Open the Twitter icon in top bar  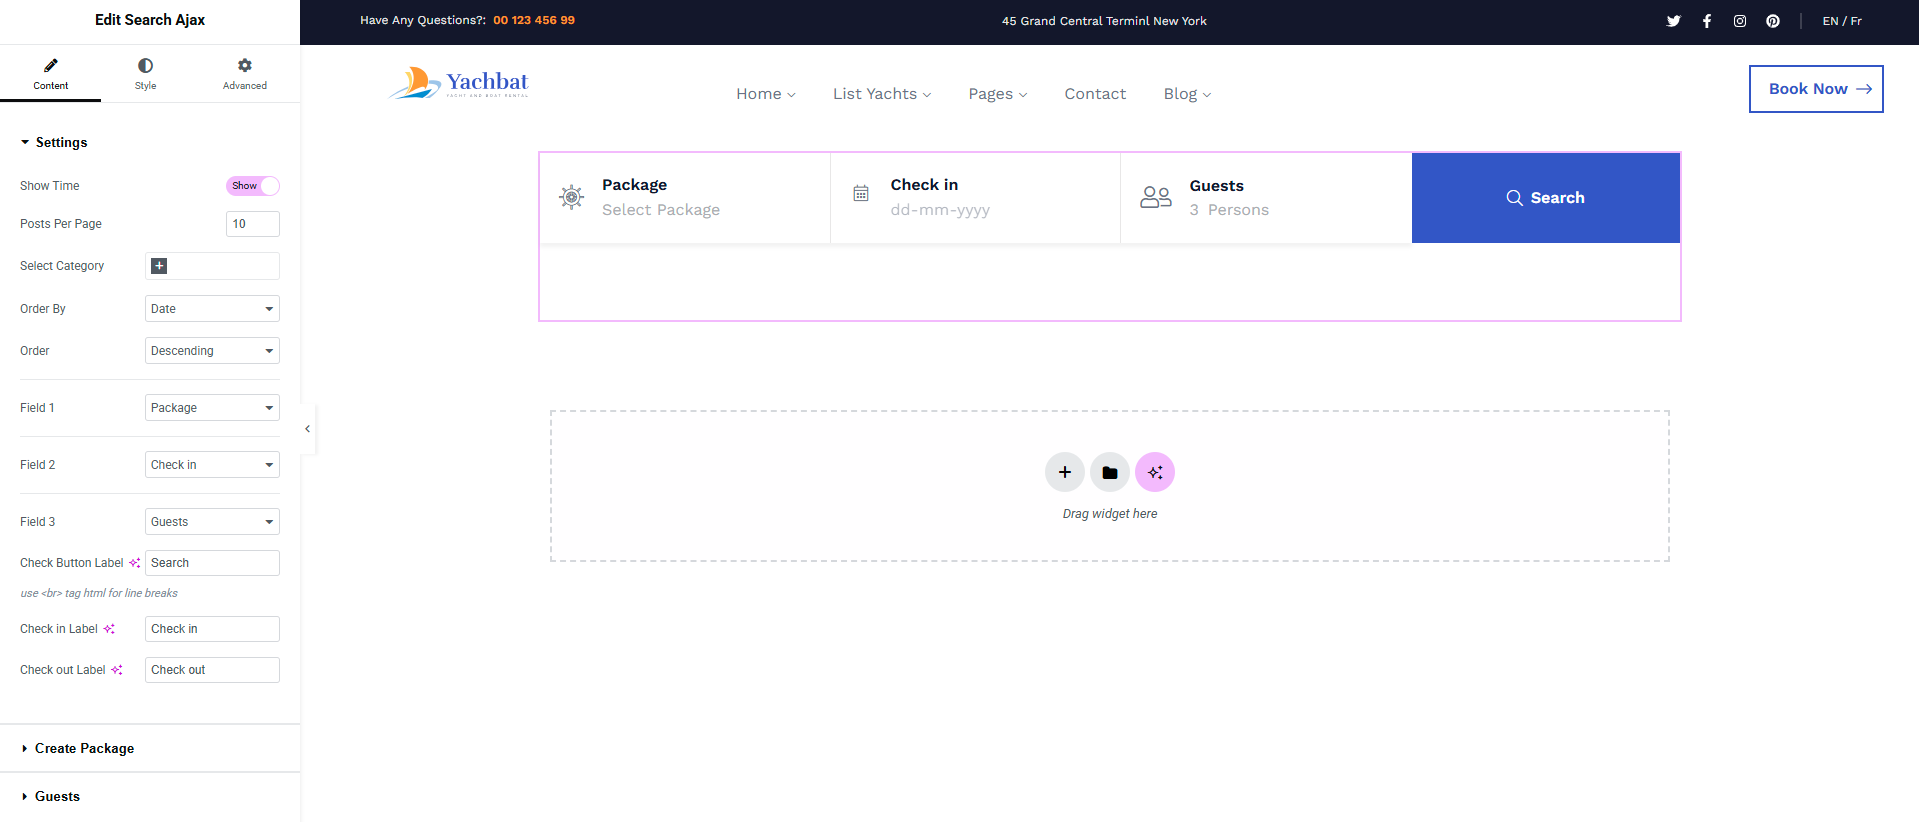pos(1673,21)
